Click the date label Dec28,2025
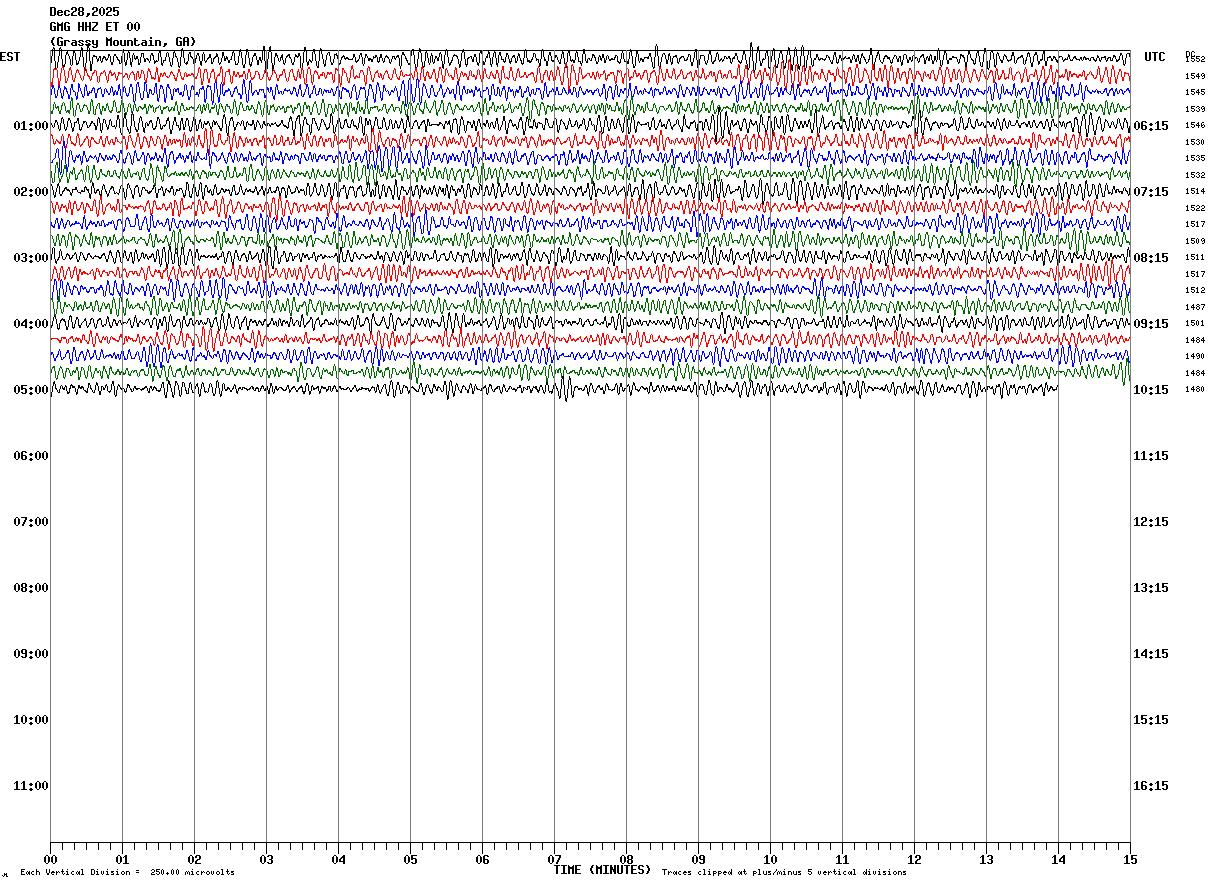1210x886 pixels. coord(85,12)
